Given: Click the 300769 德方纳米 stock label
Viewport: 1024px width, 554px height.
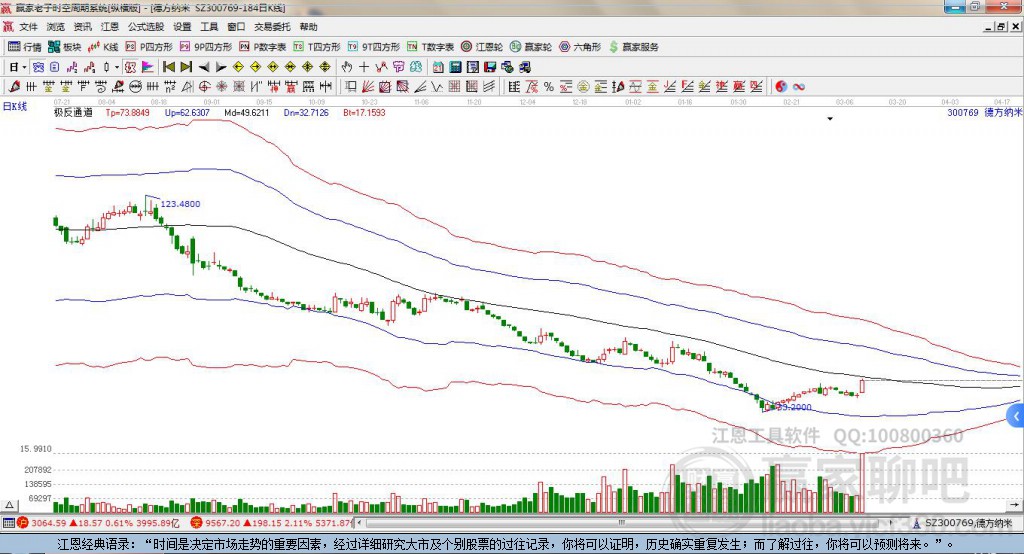Looking at the screenshot, I should 984,112.
